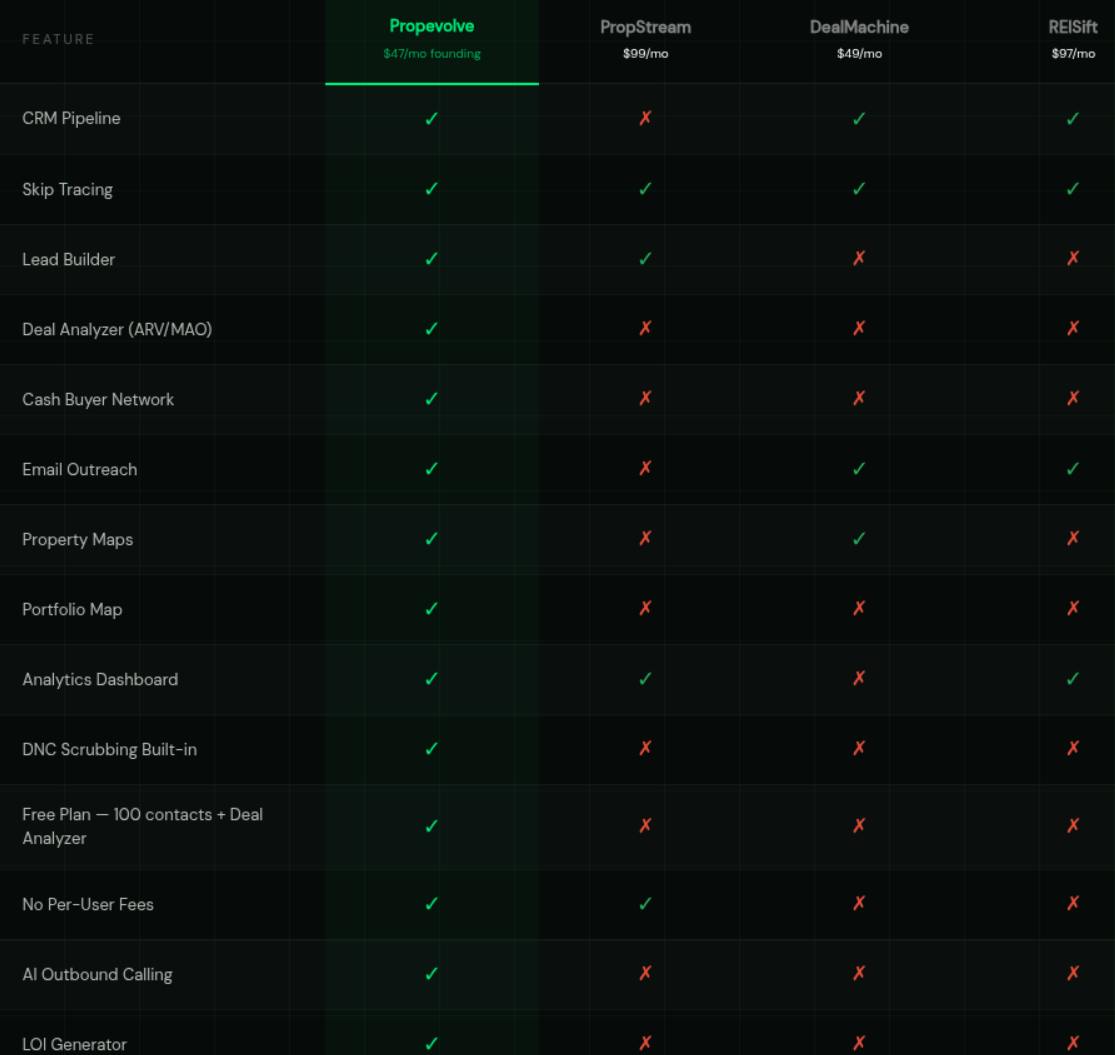Click REISift red X for No Per-User Fees
Image resolution: width=1115 pixels, height=1055 pixels.
(x=1073, y=903)
